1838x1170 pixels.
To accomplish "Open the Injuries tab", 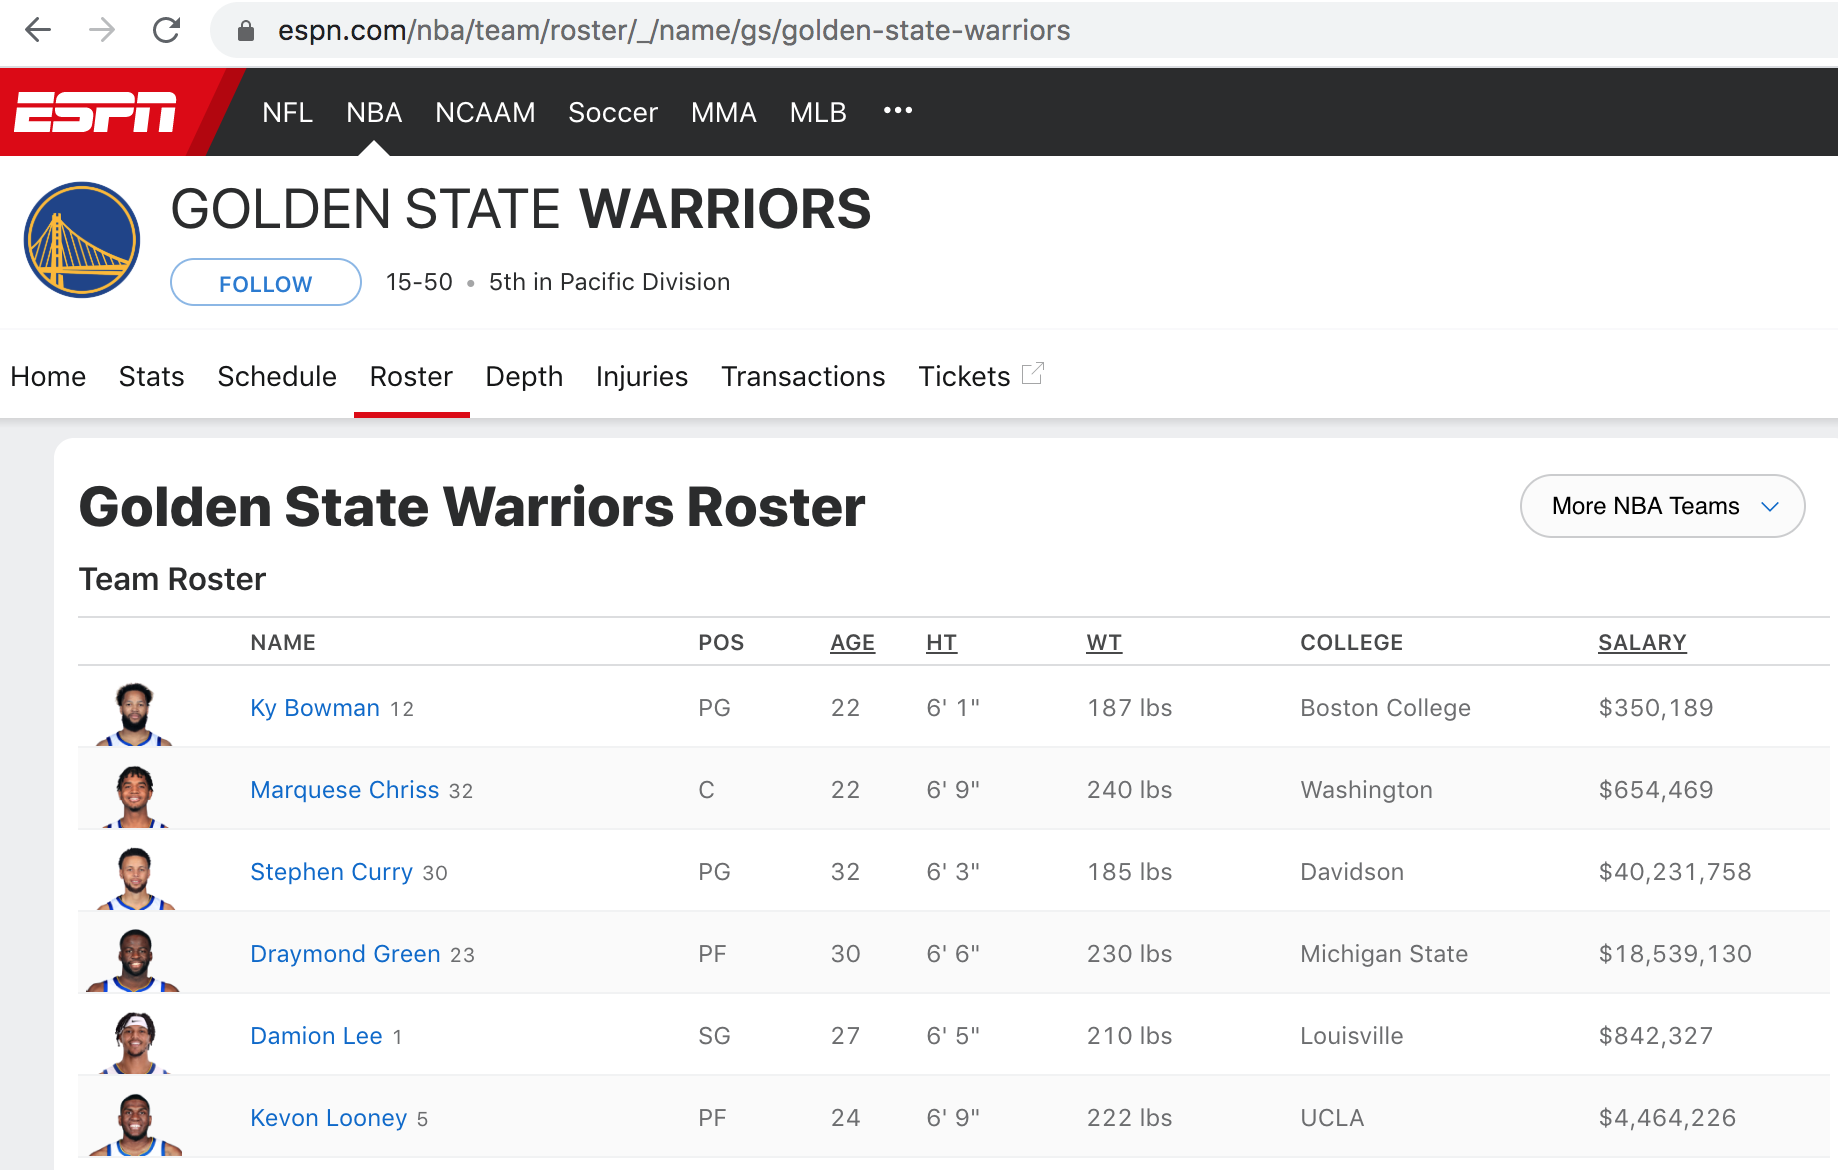I will click(642, 376).
